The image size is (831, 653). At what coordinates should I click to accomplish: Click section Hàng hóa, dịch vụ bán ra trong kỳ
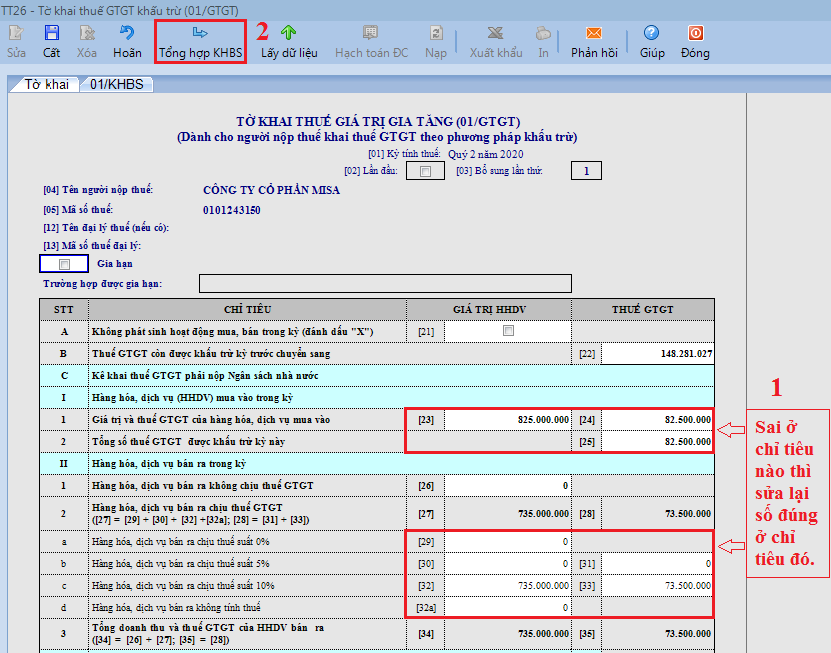coord(377,464)
